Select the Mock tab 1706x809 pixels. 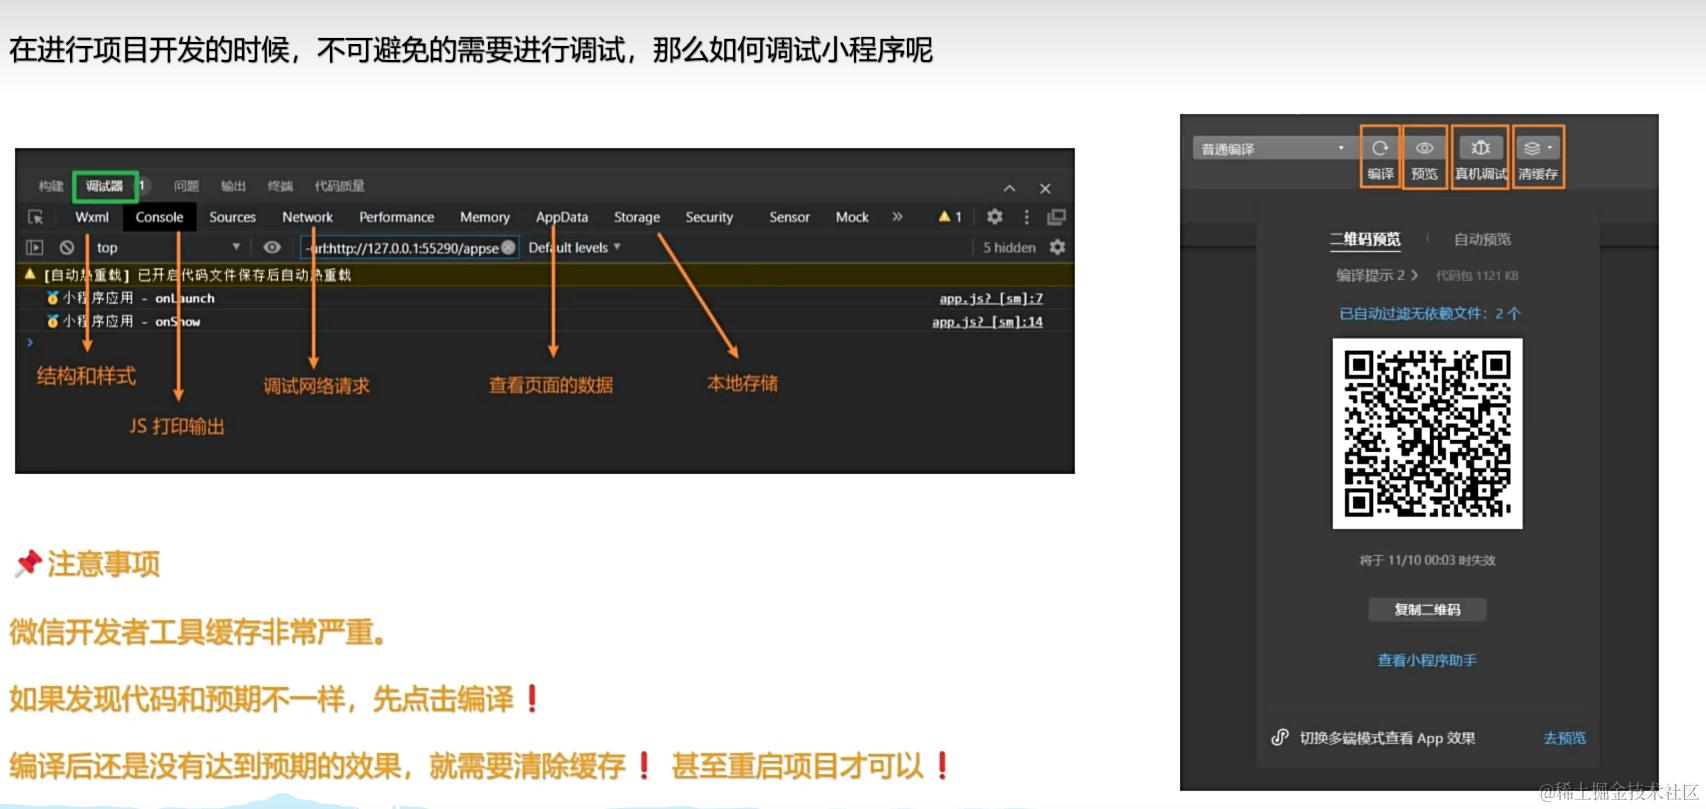coord(852,217)
